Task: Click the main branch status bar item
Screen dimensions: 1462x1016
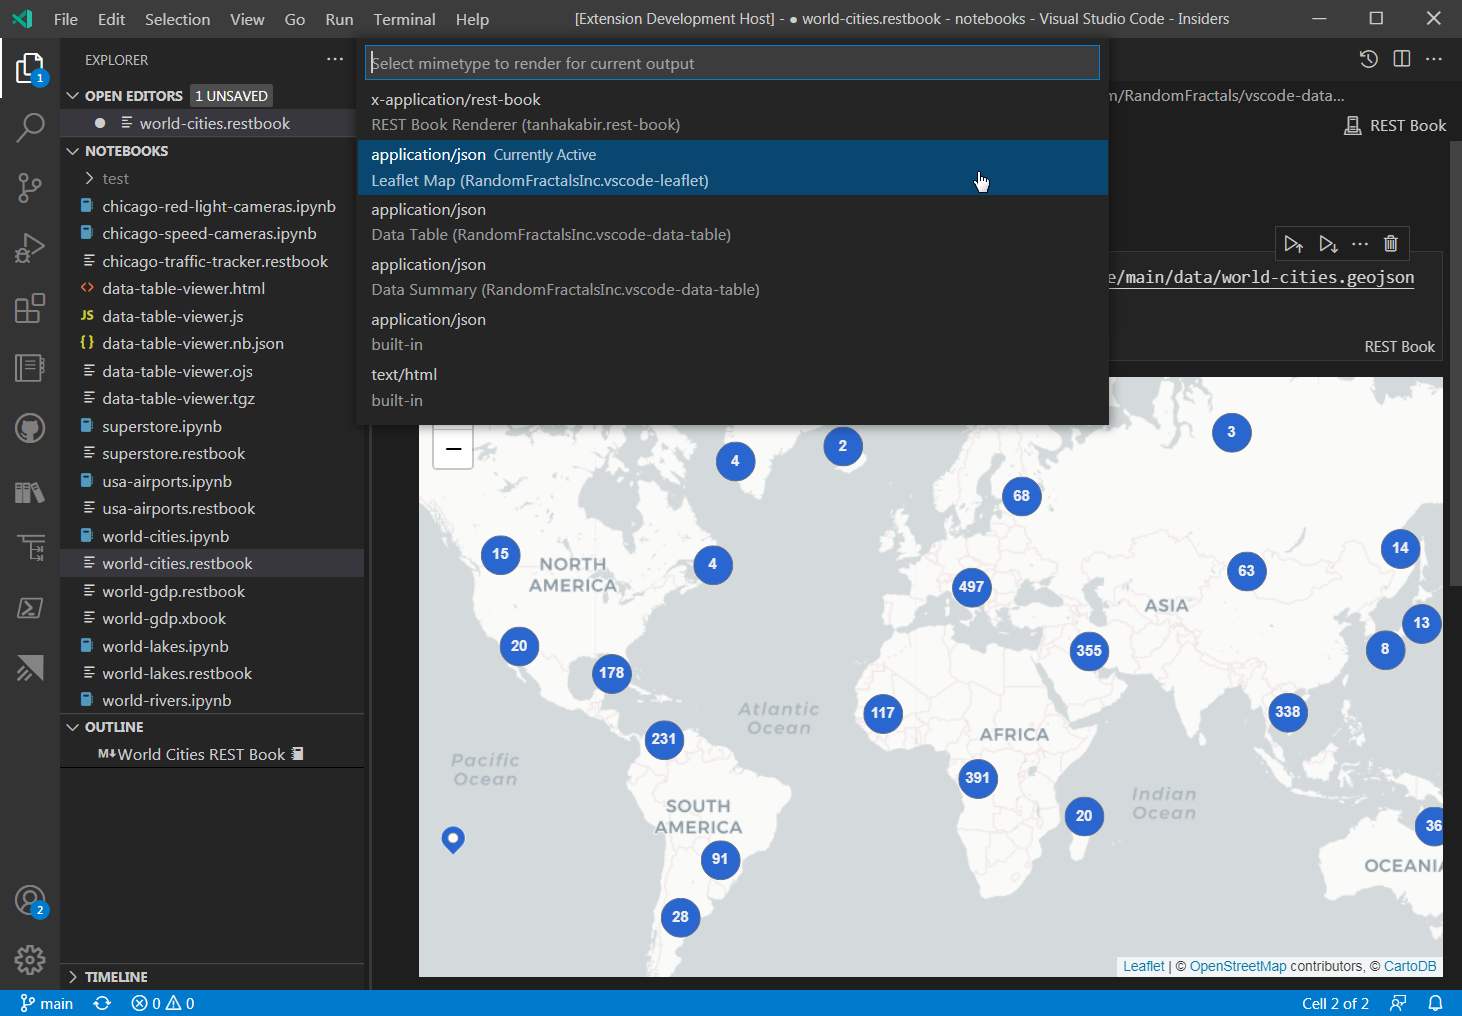Action: [x=47, y=1003]
